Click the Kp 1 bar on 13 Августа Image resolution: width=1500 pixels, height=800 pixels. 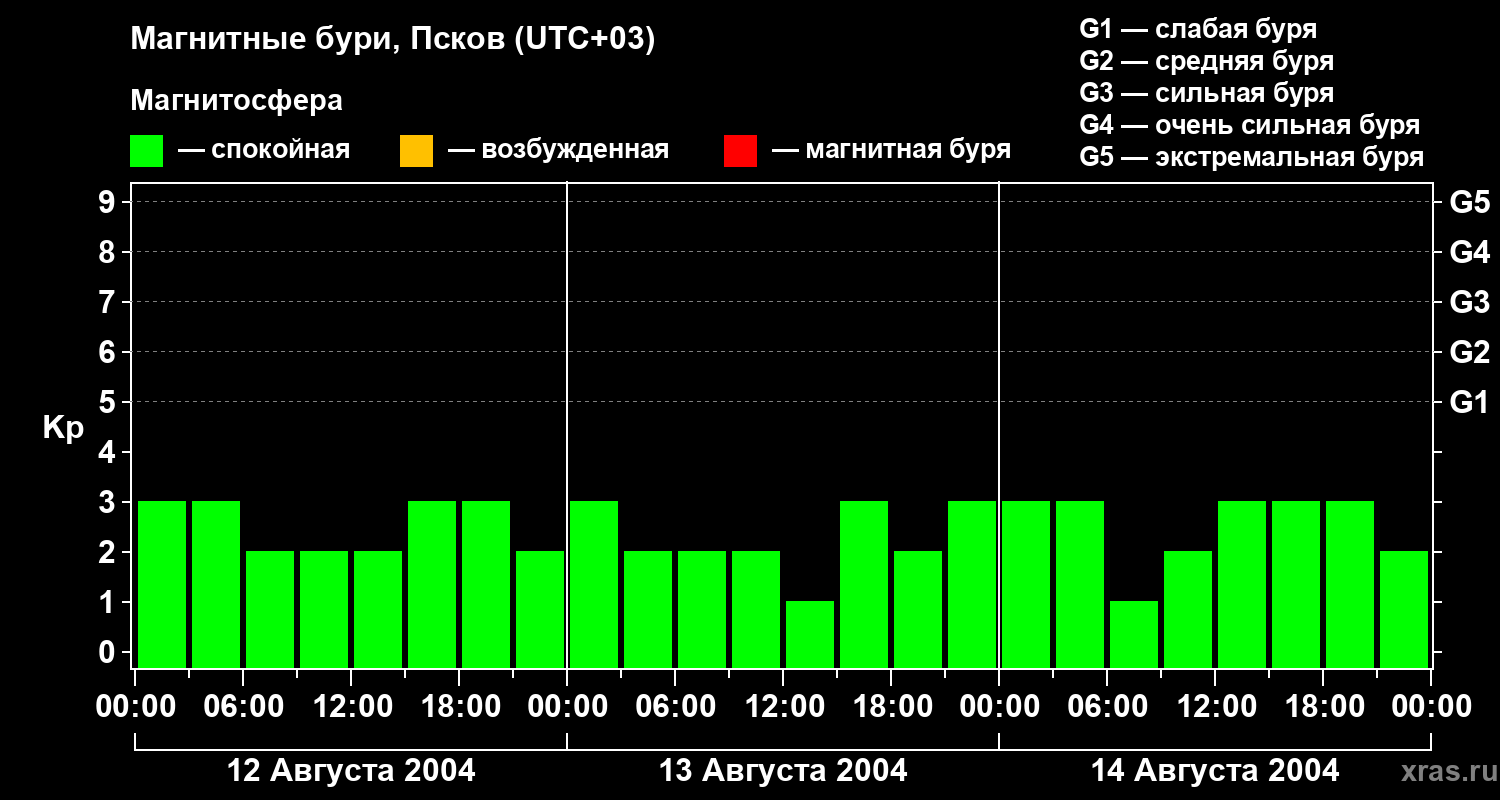tap(810, 634)
